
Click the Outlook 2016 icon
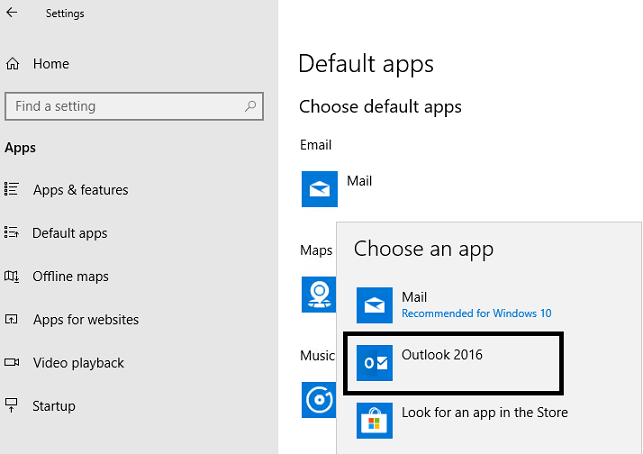[374, 363]
